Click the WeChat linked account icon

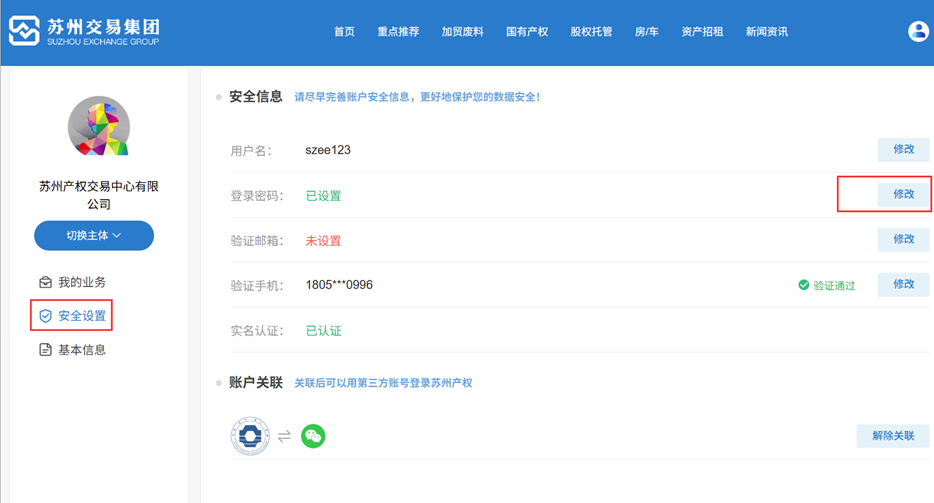(x=313, y=436)
